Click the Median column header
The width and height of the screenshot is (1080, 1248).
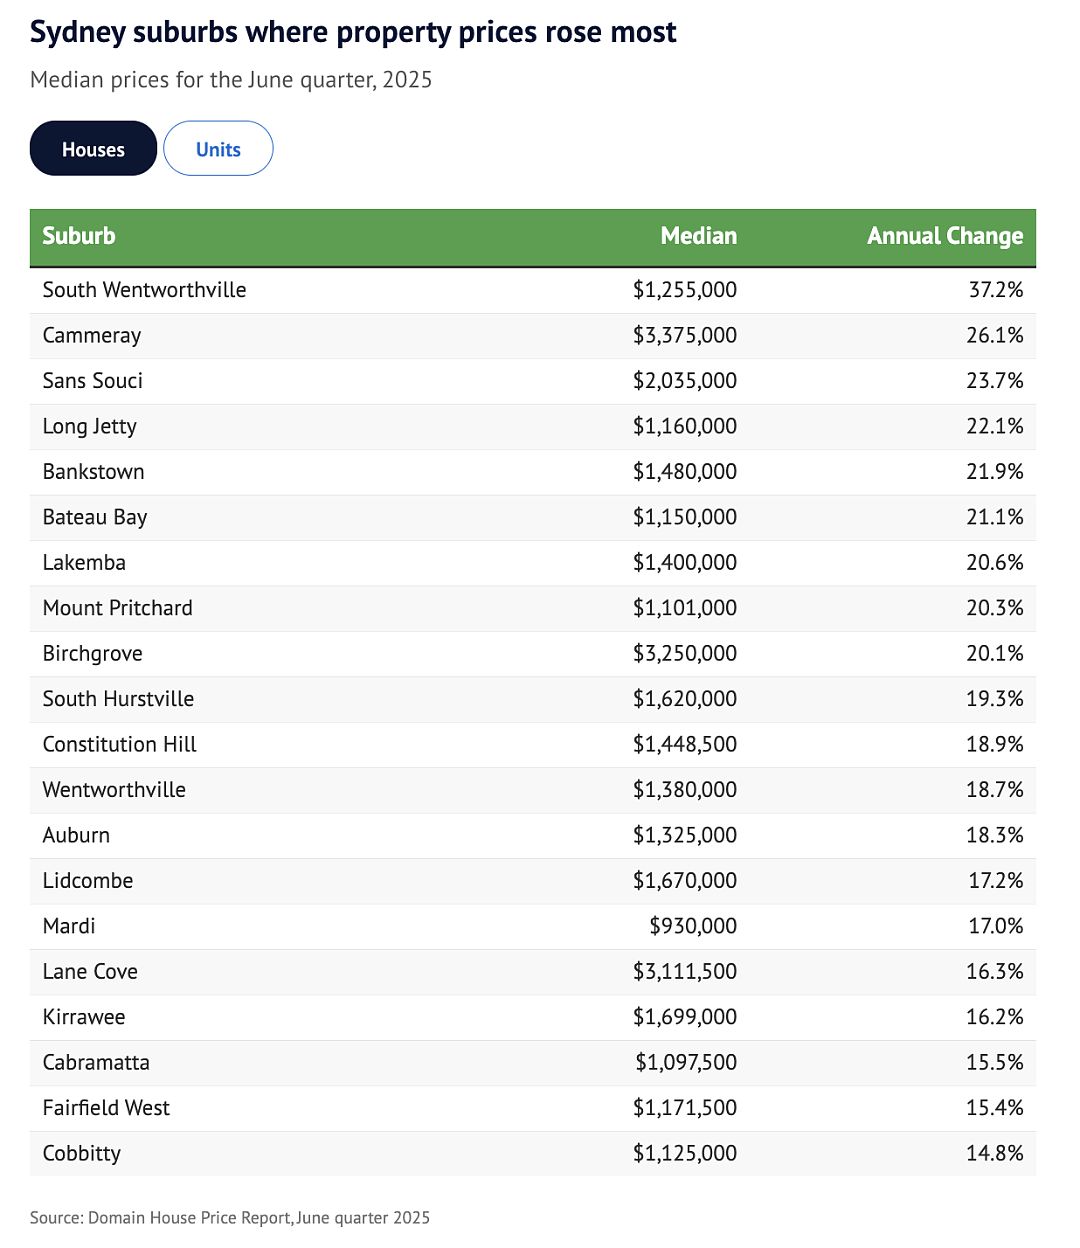[x=698, y=236]
